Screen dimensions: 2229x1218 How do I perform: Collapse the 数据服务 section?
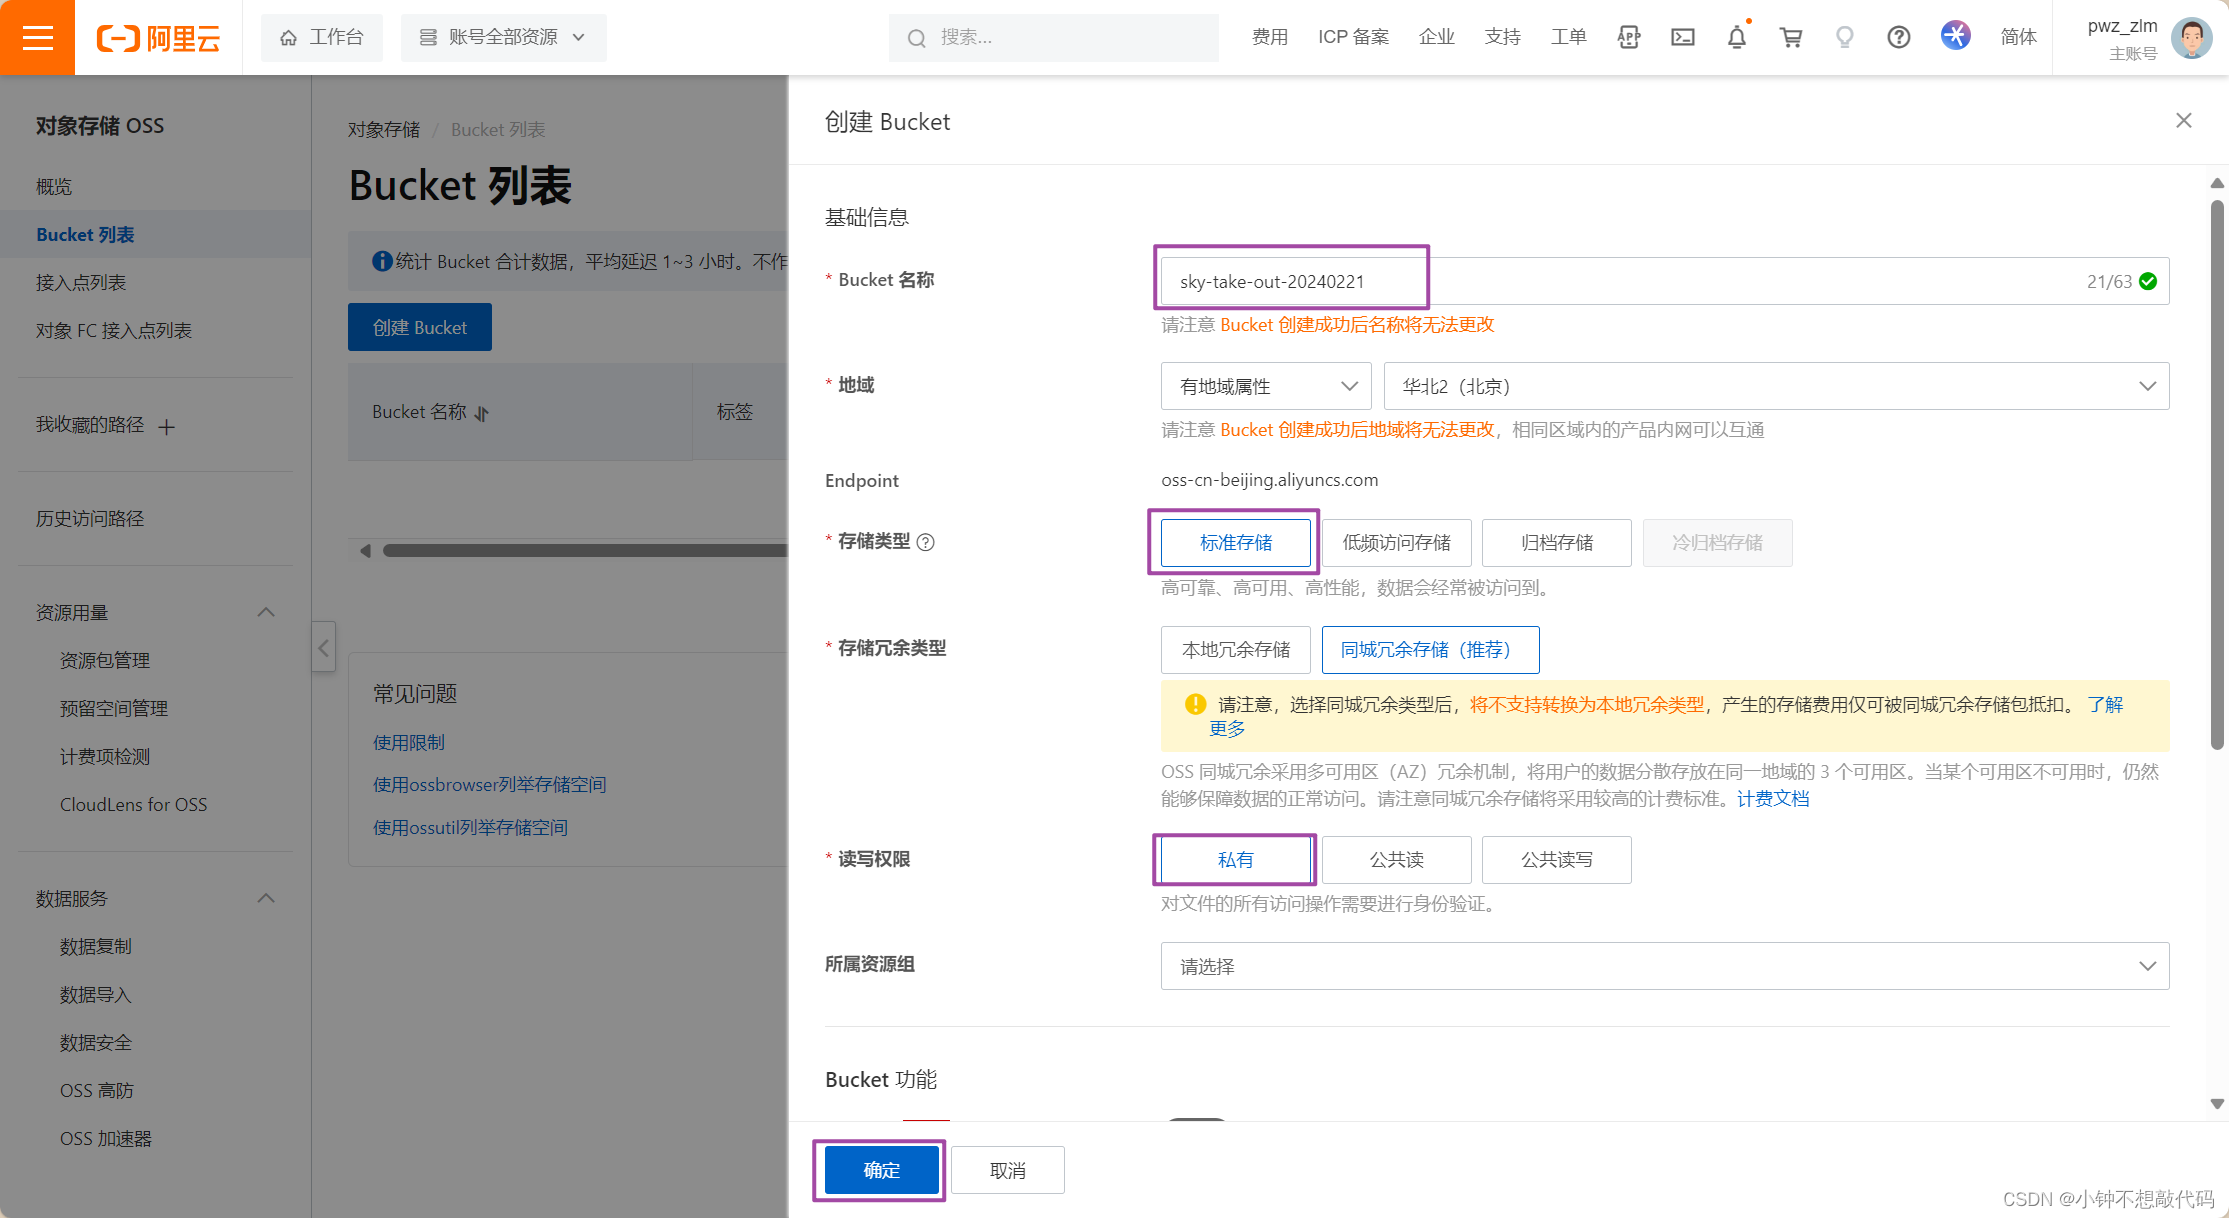(266, 898)
